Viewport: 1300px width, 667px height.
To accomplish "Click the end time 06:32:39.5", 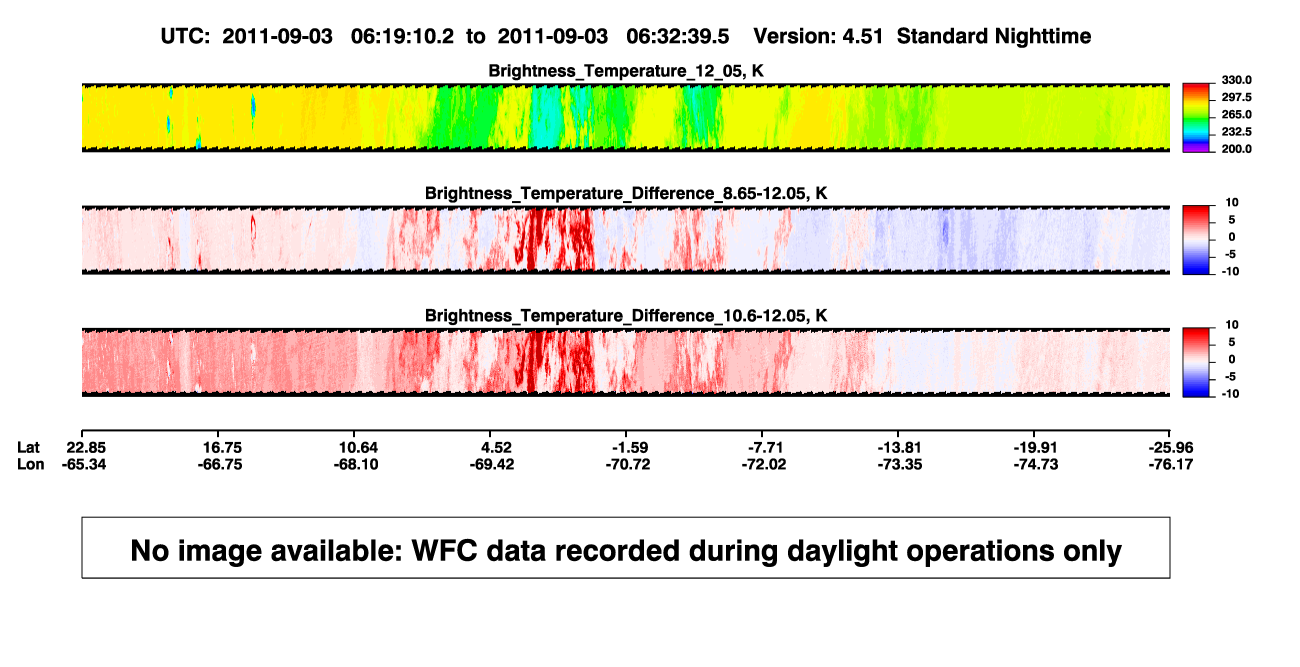I will pos(677,36).
